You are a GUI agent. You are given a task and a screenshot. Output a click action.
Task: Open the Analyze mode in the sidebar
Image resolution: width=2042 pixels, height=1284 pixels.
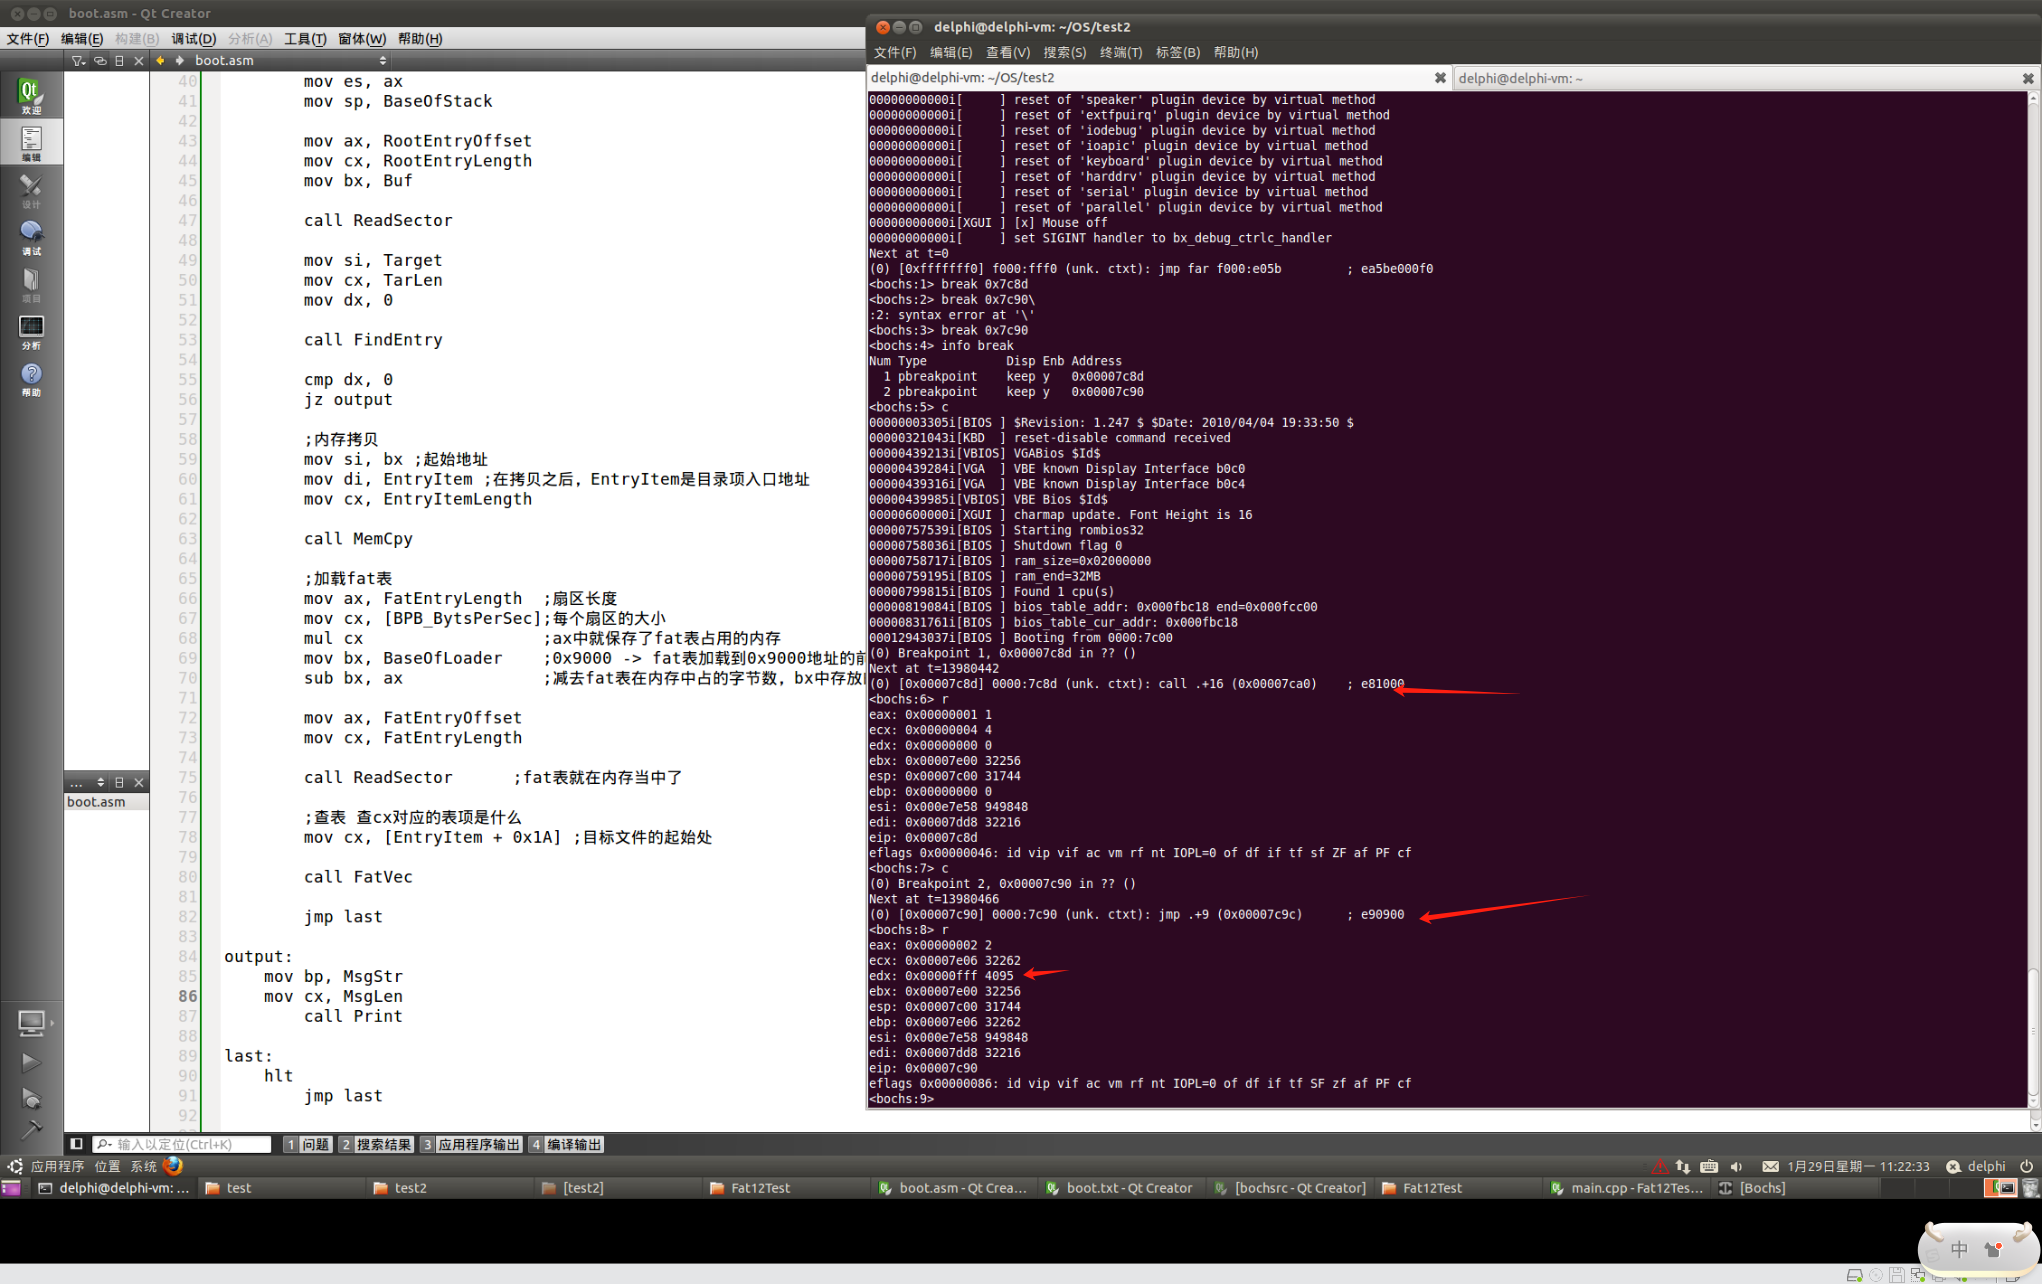coord(31,332)
